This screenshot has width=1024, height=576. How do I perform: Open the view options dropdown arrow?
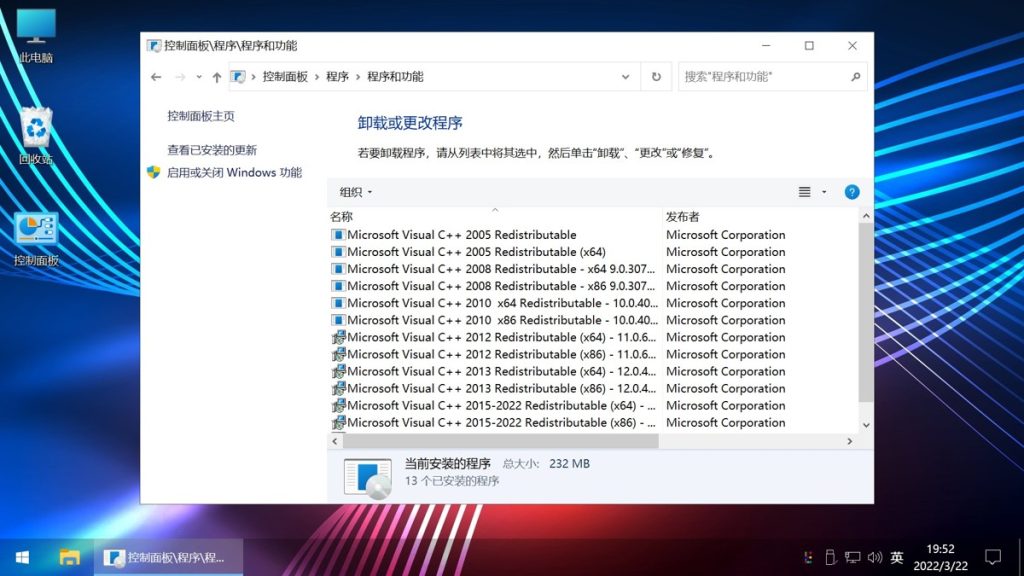coord(824,192)
